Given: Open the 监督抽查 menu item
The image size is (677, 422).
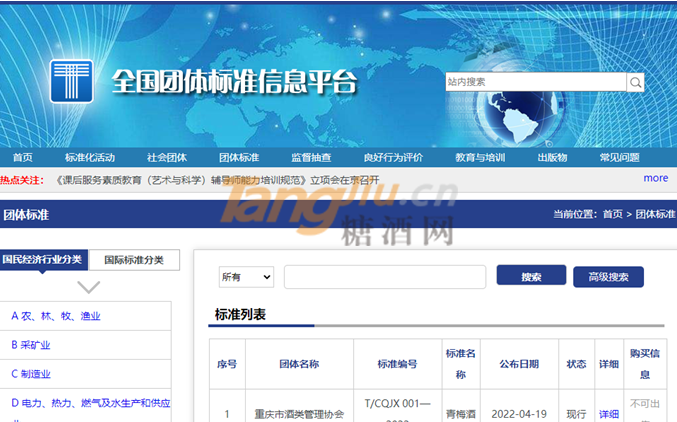Looking at the screenshot, I should tap(311, 158).
